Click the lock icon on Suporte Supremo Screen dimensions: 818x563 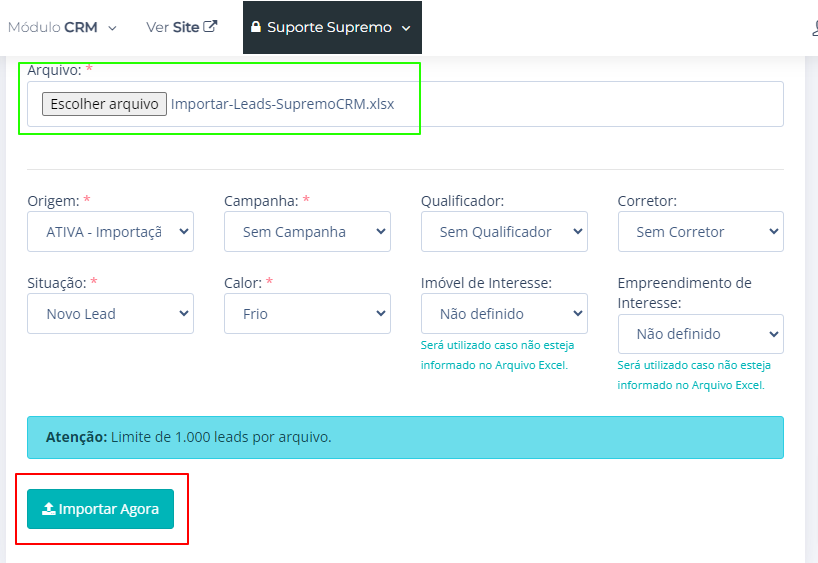(256, 27)
